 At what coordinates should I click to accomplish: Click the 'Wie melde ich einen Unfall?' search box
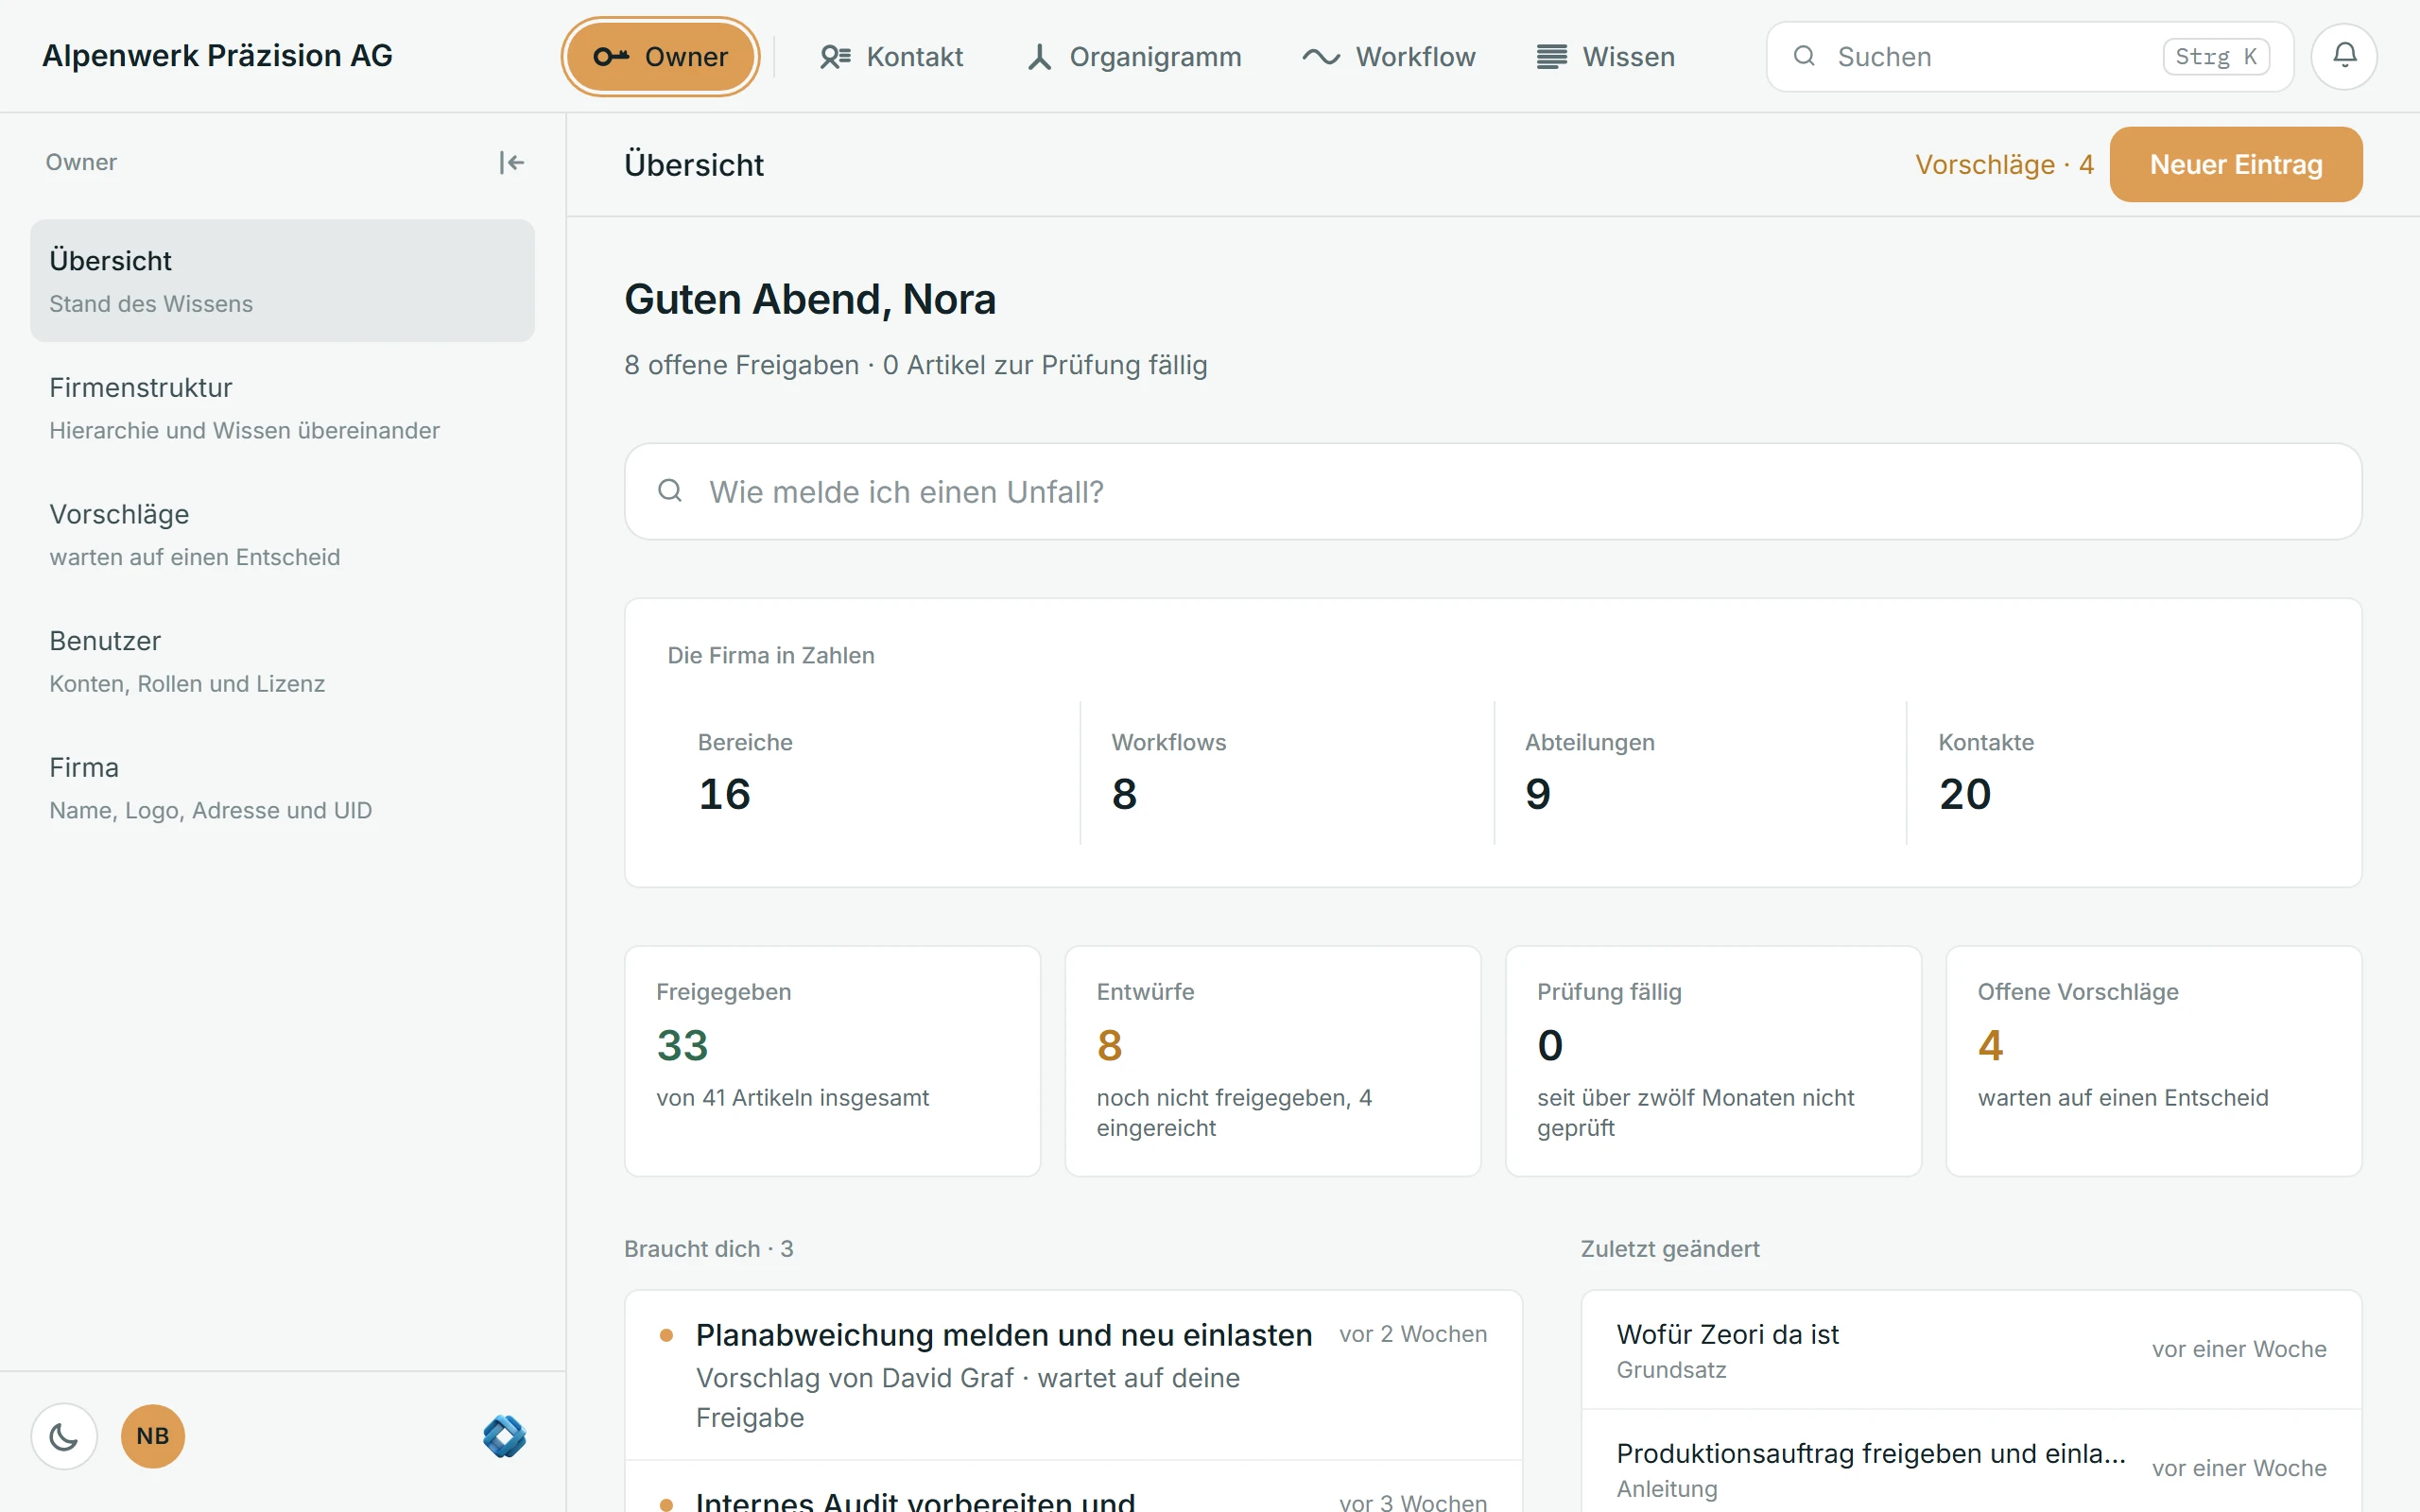pos(1492,491)
